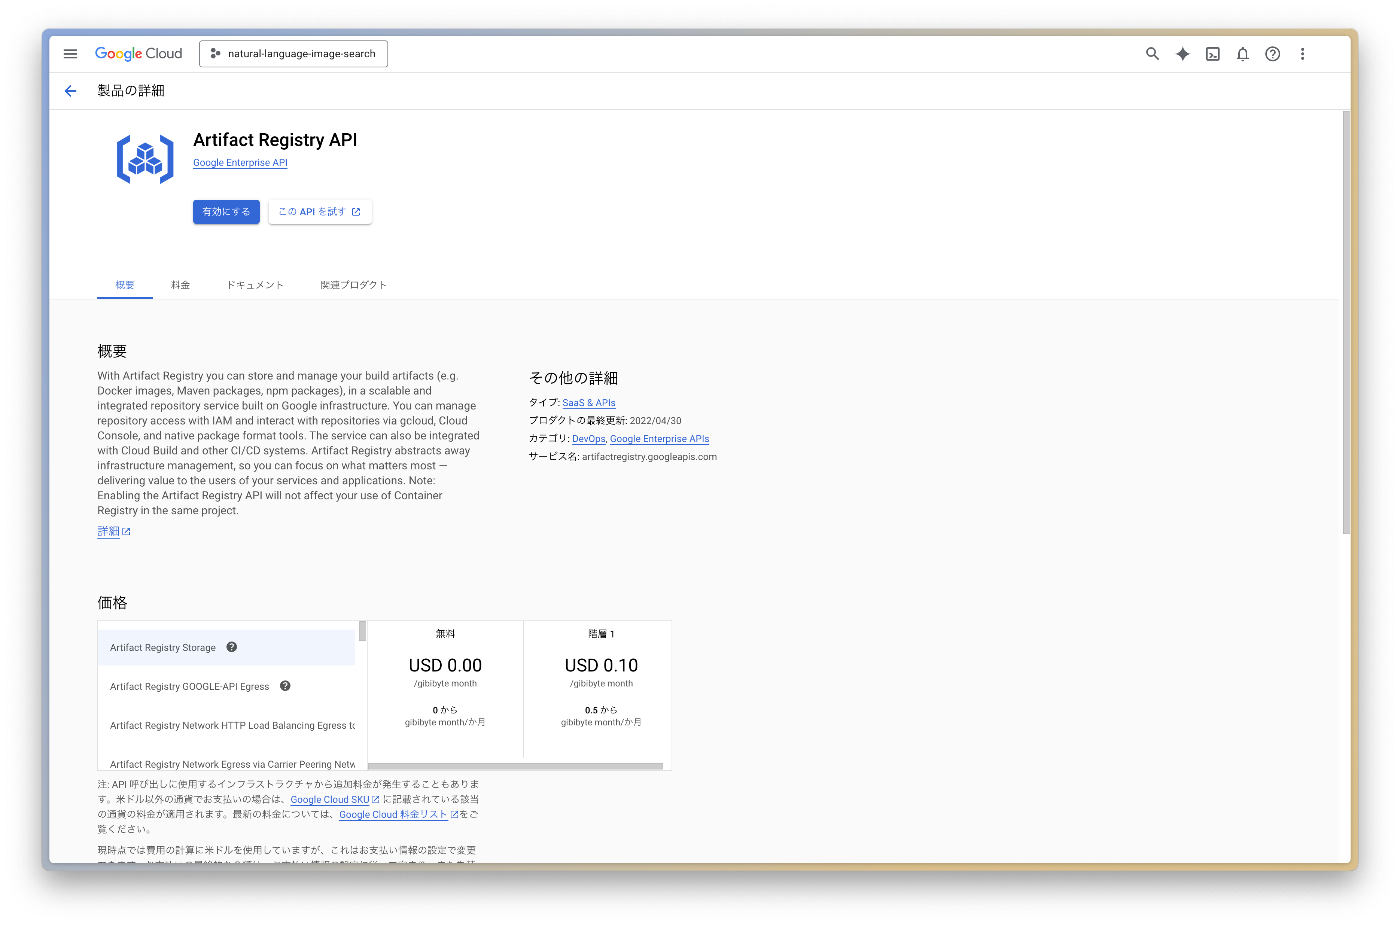Select Network HTTP Load Balancing Egress row
This screenshot has height=926, width=1400.
point(226,726)
